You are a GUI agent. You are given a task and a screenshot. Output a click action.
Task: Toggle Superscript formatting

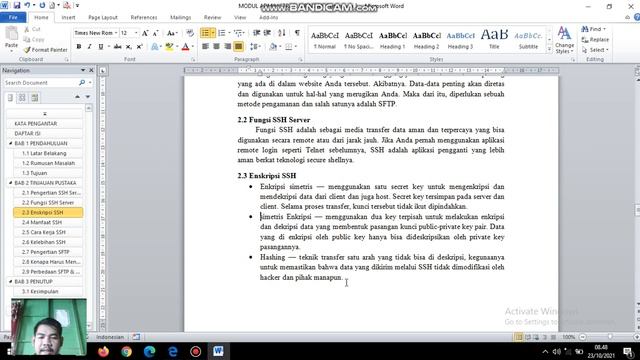(139, 47)
